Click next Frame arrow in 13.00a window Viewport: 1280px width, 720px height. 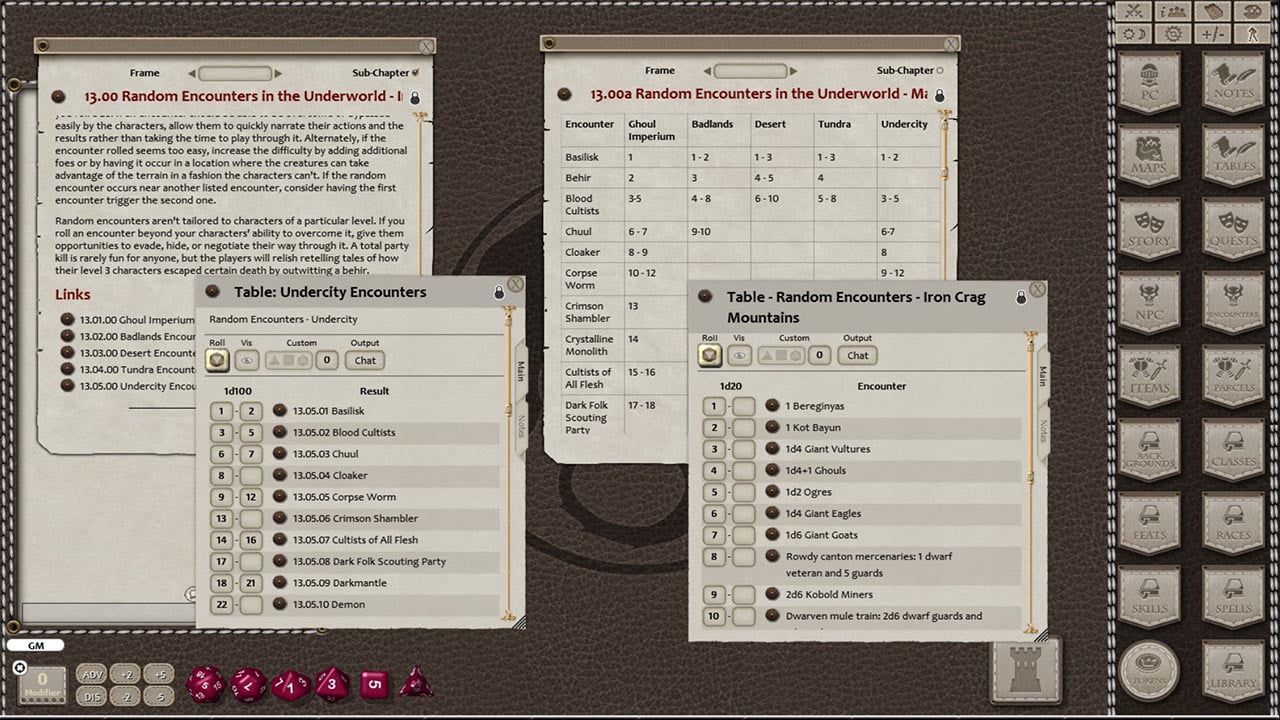pos(792,71)
